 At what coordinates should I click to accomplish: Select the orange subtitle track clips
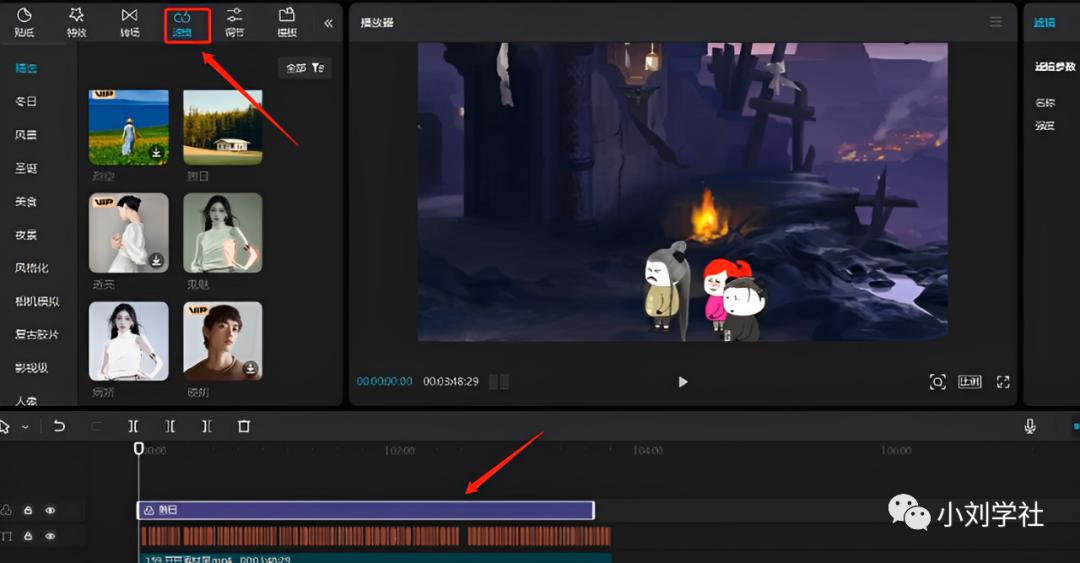click(x=375, y=536)
